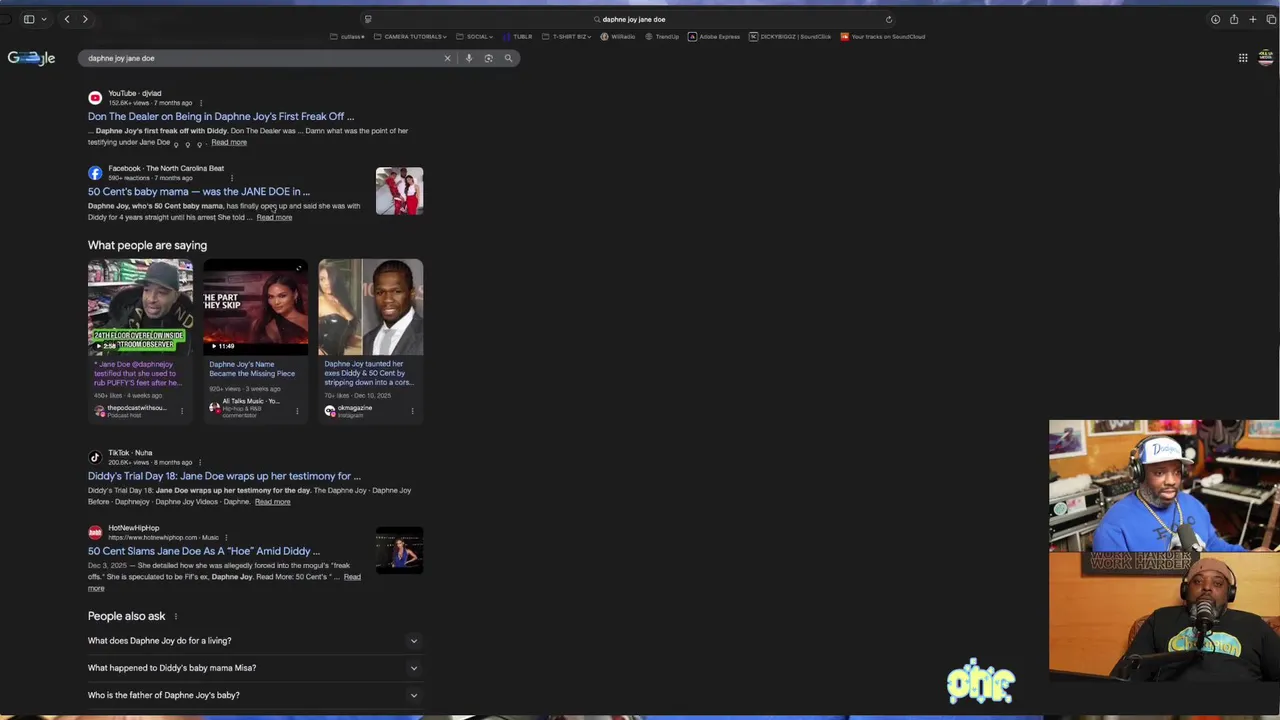Play the All Talks Music video thumbnail

pyautogui.click(x=256, y=307)
